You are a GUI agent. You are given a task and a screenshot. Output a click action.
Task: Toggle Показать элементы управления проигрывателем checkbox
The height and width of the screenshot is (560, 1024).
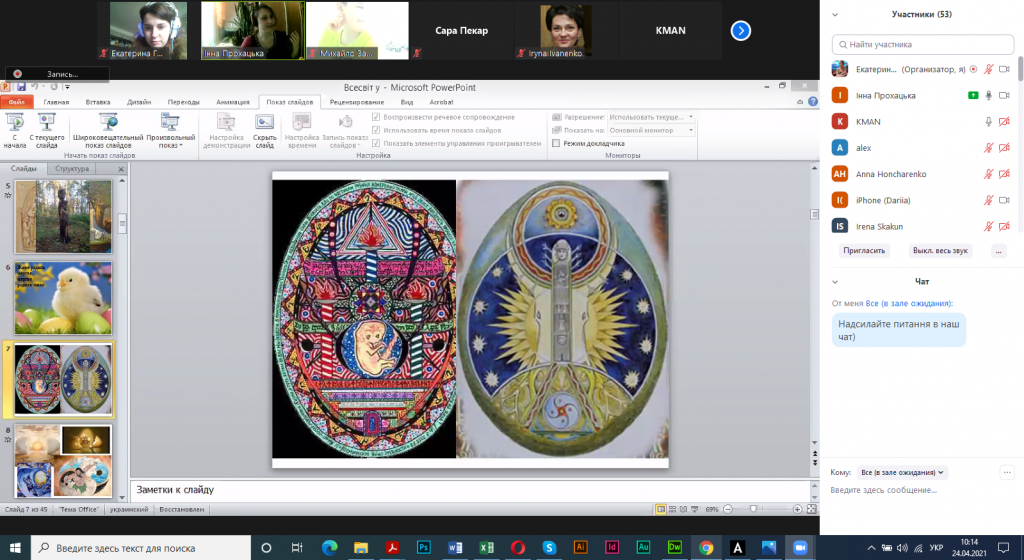376,143
